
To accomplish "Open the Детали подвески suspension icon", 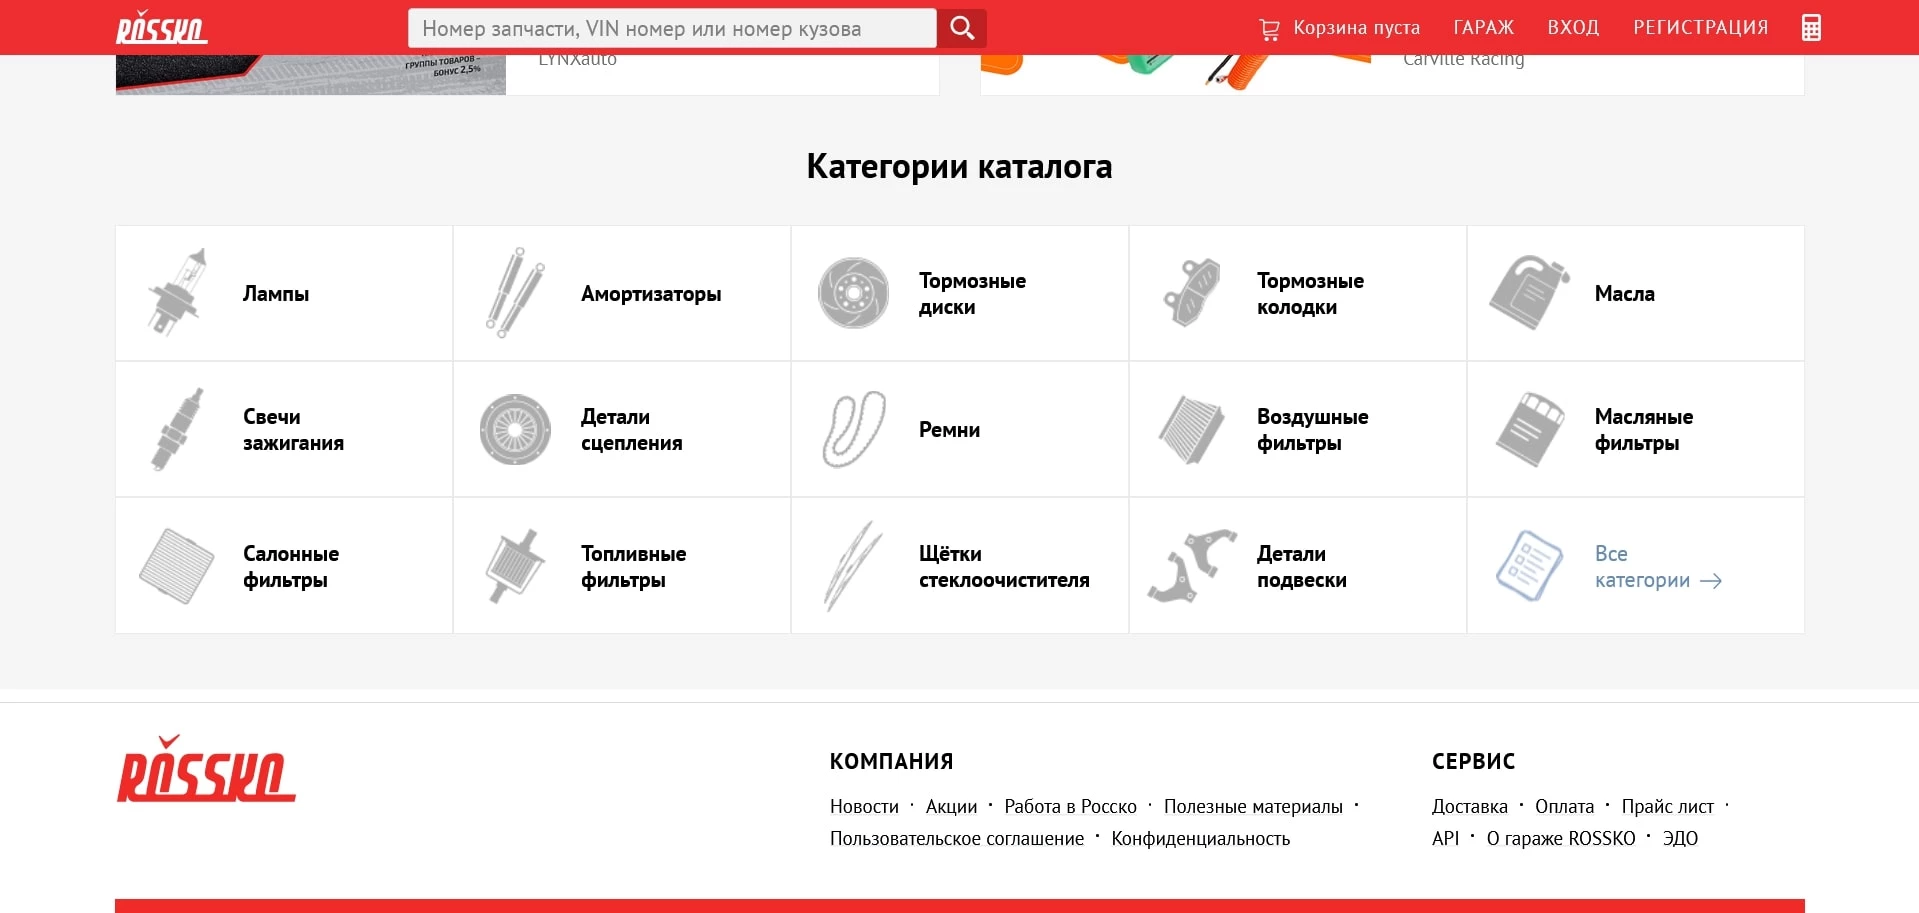I will point(1191,566).
